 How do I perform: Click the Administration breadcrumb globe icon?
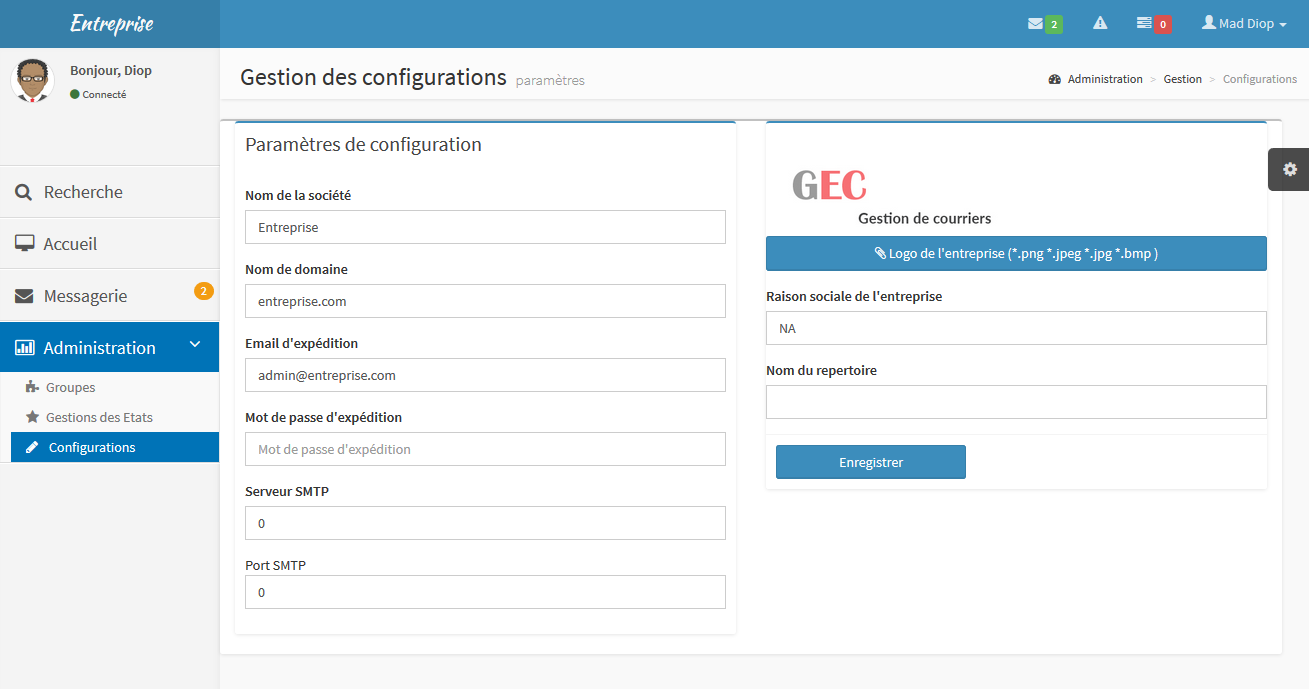click(1053, 78)
